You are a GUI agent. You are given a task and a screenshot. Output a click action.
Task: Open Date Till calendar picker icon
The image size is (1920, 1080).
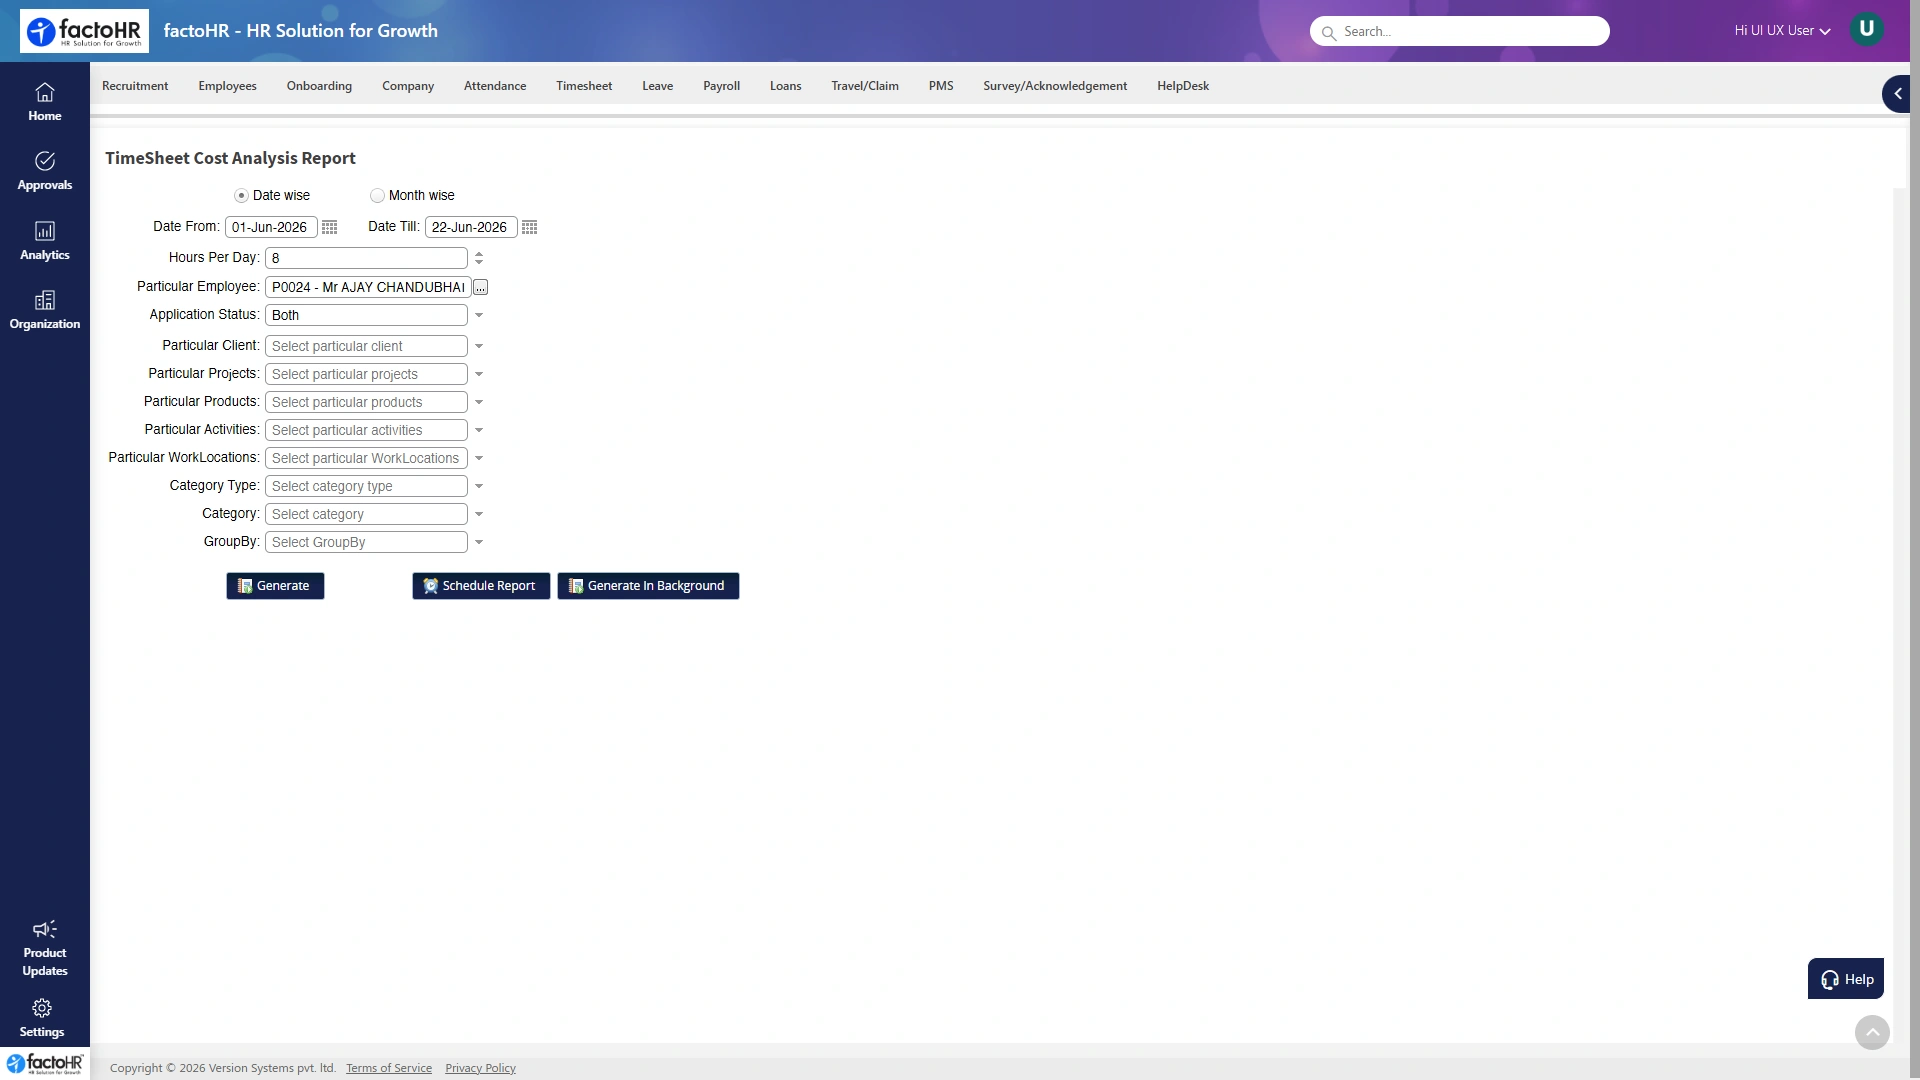pyautogui.click(x=530, y=228)
